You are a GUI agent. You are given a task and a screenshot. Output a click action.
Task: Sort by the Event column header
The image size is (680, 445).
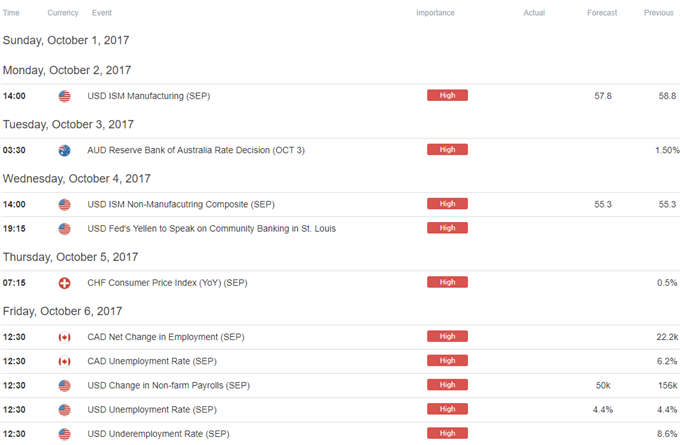tap(101, 13)
